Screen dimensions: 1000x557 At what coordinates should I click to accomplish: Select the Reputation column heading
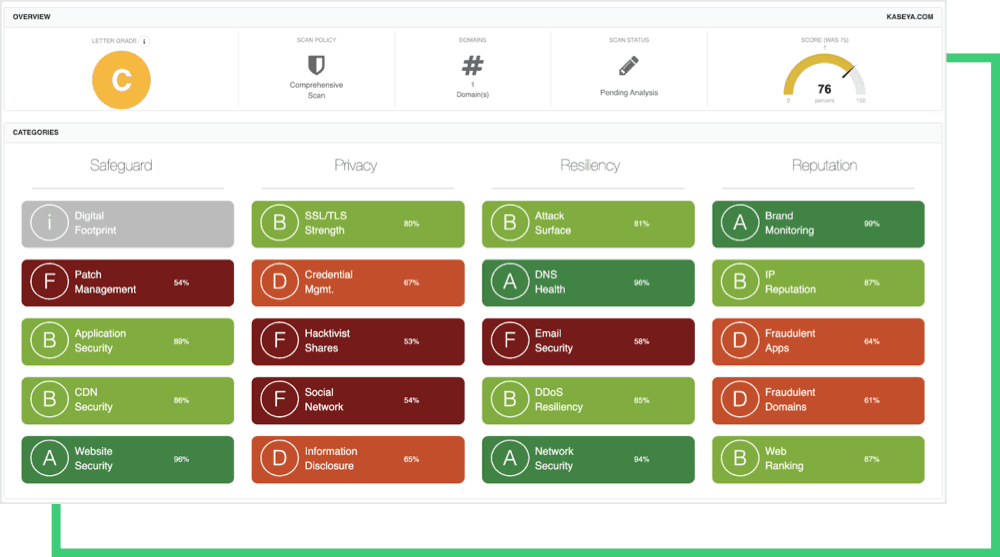pyautogui.click(x=824, y=166)
